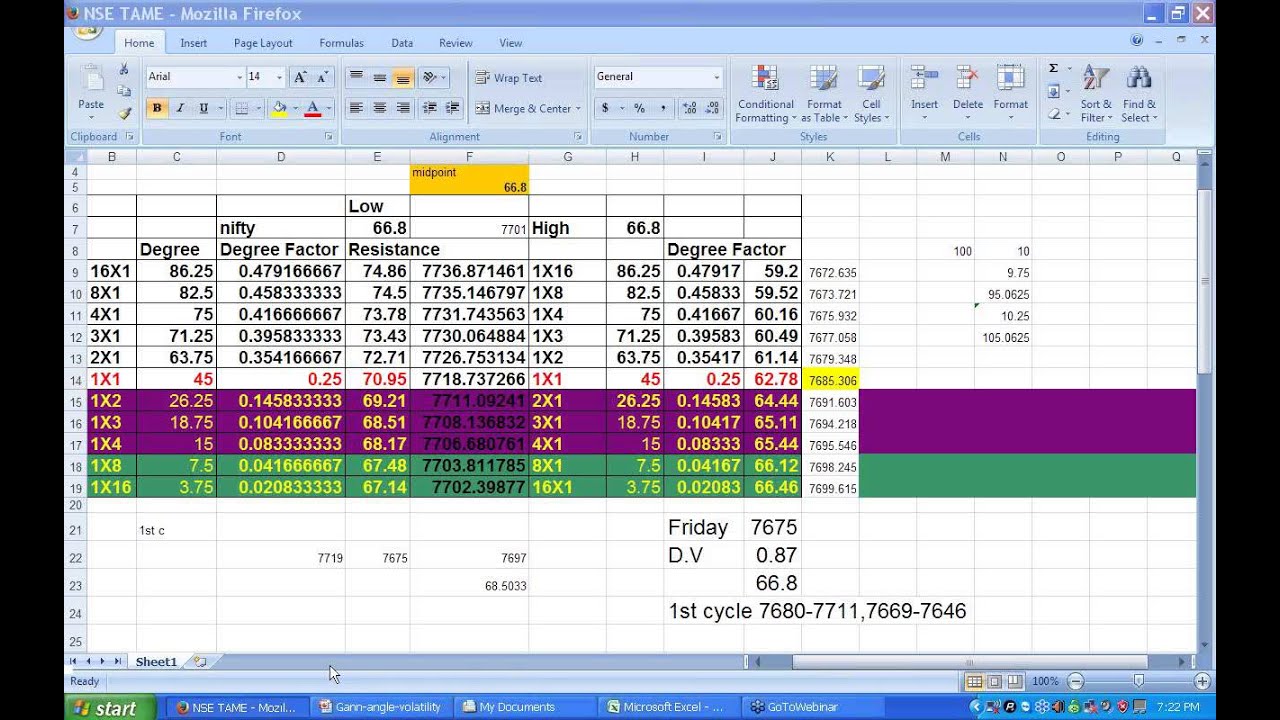Apply comma style format
Viewport: 1280px width, 720px height.
pyautogui.click(x=663, y=108)
